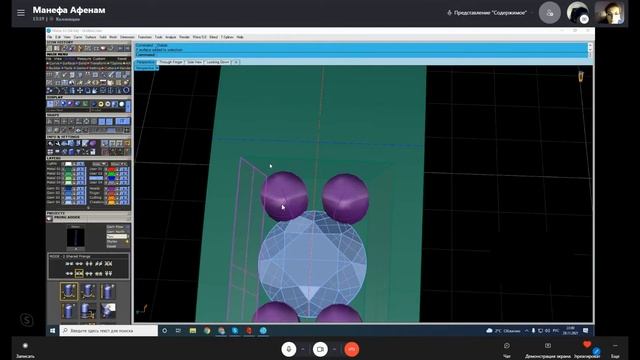Choose the highlighted shared prong arrangement icon
The image size is (640, 360).
pyautogui.click(x=79, y=273)
